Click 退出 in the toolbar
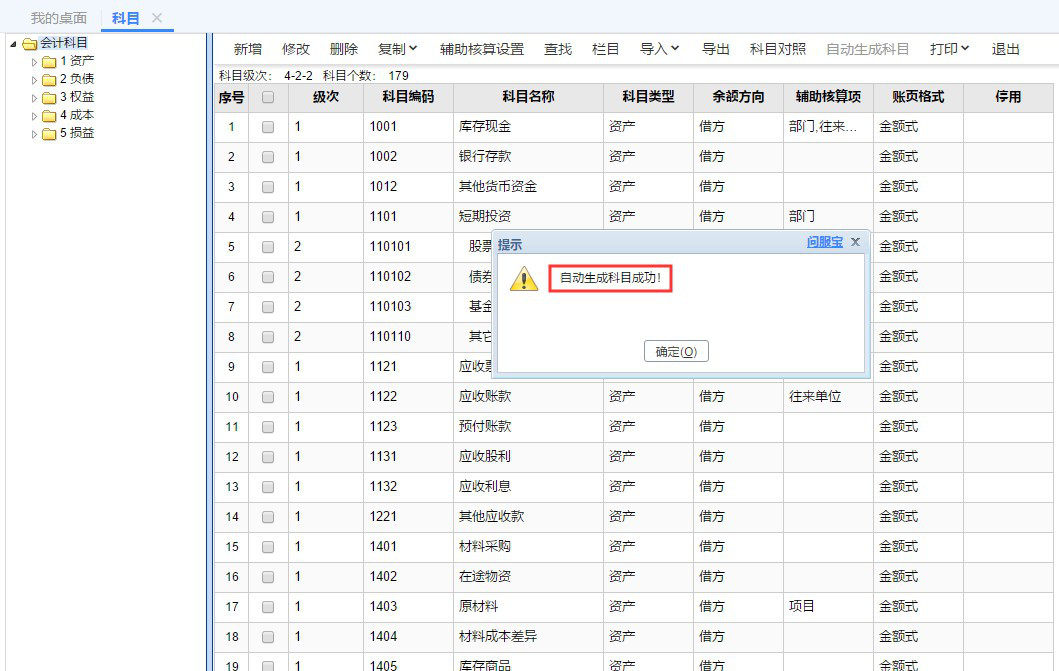1059x671 pixels. [1005, 49]
